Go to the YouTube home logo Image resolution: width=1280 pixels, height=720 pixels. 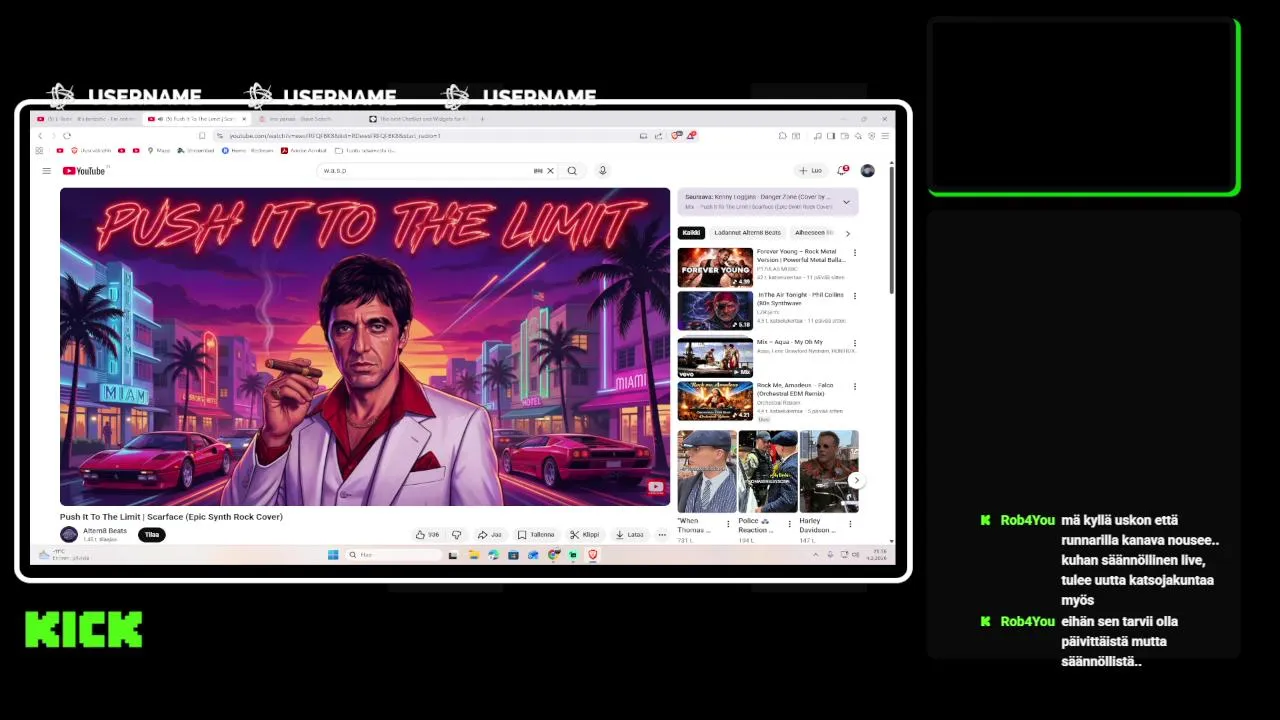(84, 171)
